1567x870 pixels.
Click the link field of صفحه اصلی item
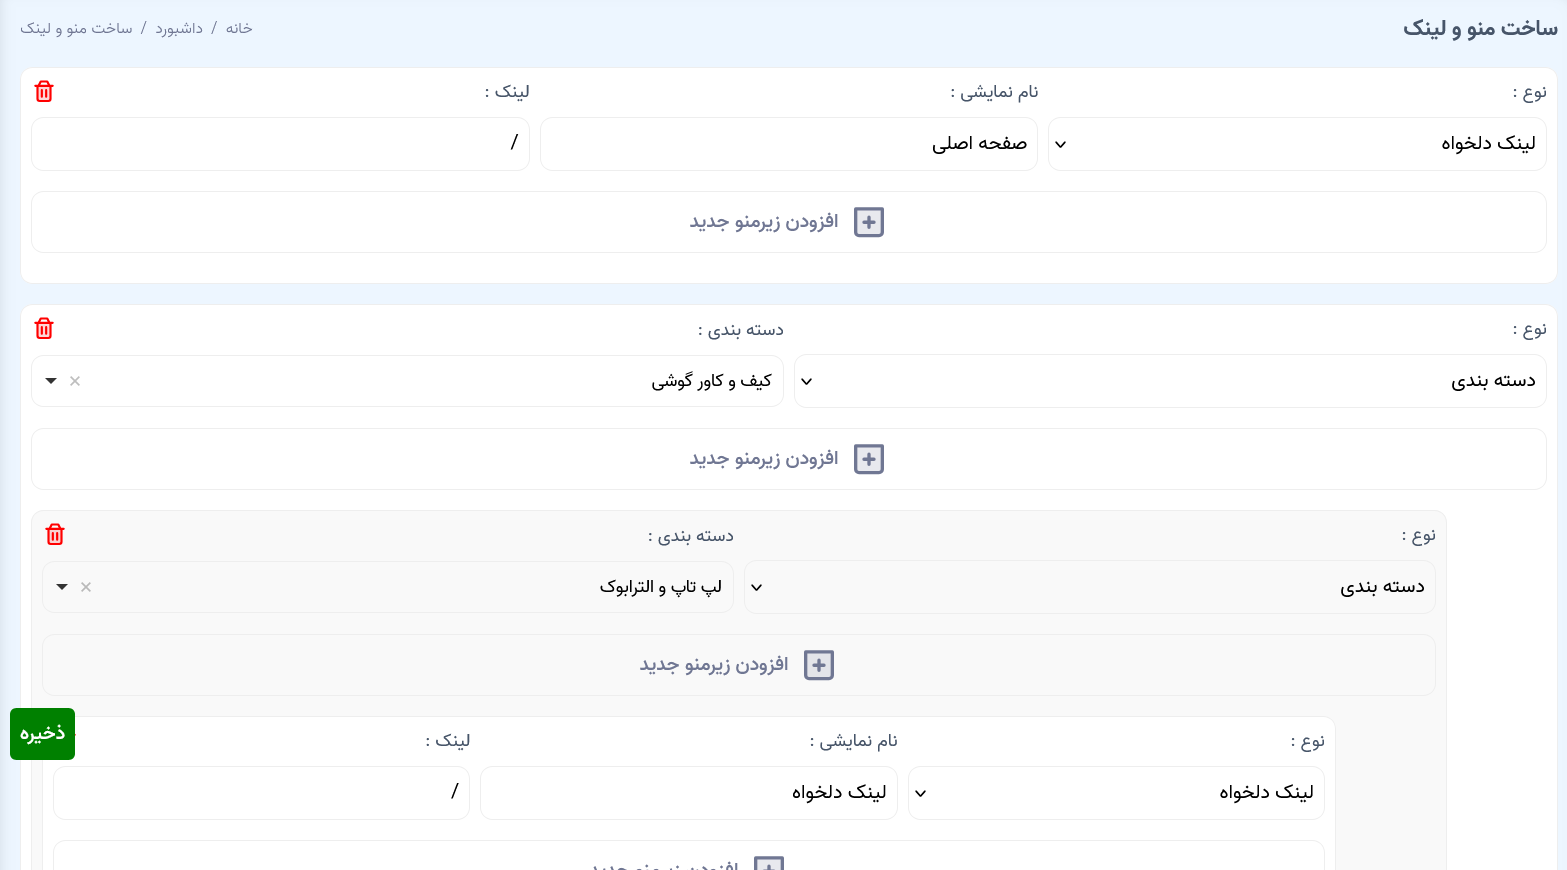[280, 144]
